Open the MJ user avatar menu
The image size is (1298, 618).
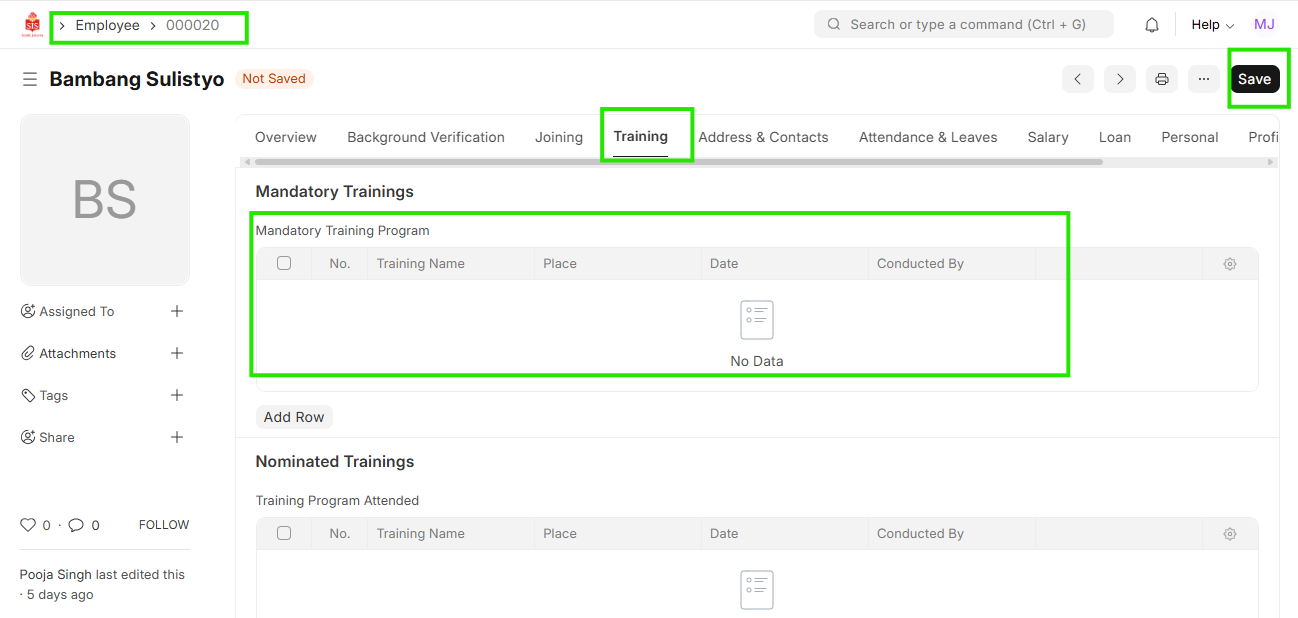(1264, 25)
